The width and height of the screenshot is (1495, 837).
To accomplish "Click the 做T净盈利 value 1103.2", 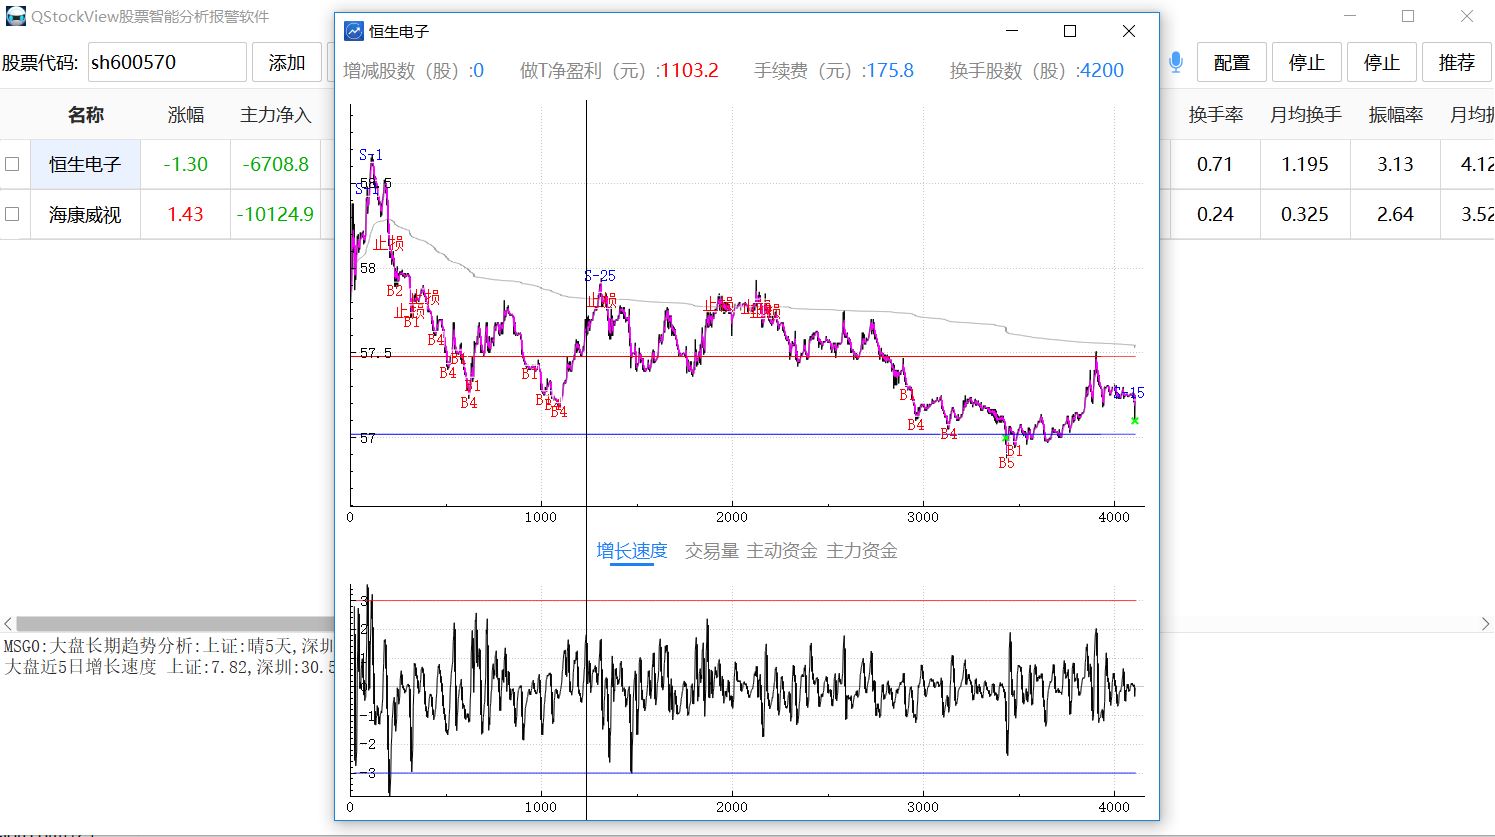I will [689, 70].
